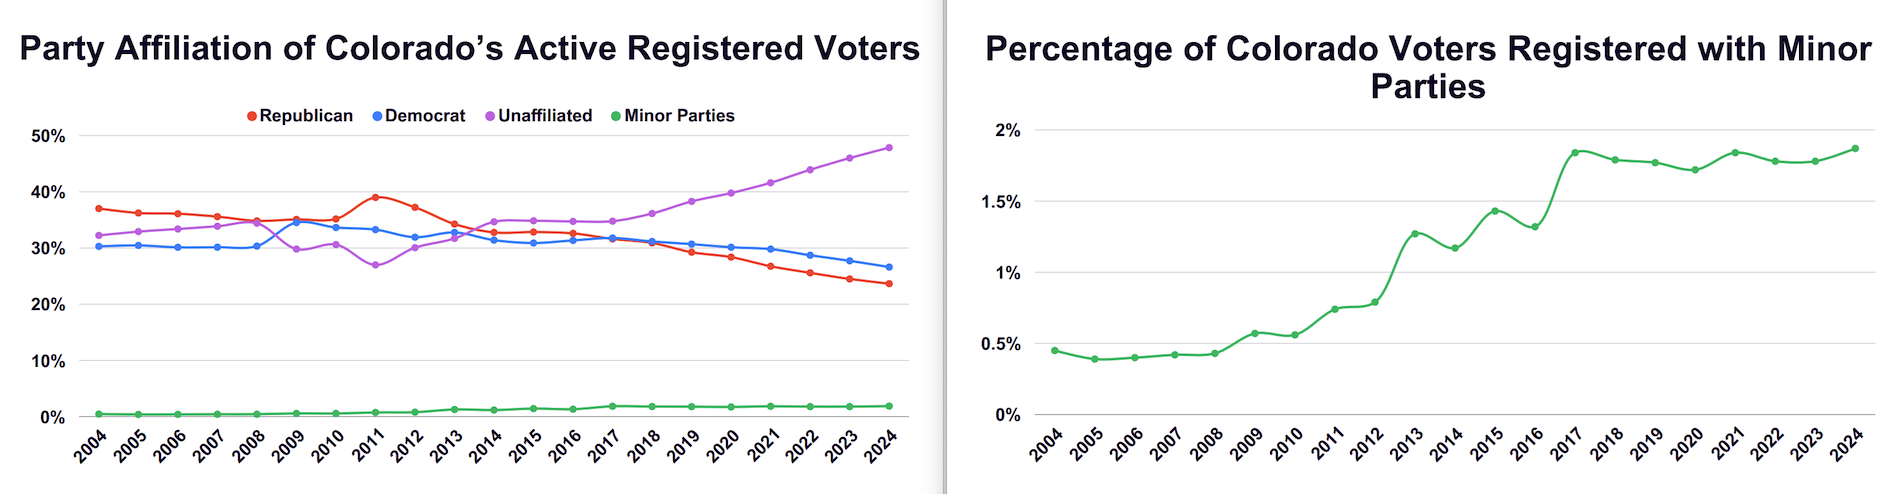Click the Minor Parties percentage chart title

(x=1427, y=67)
